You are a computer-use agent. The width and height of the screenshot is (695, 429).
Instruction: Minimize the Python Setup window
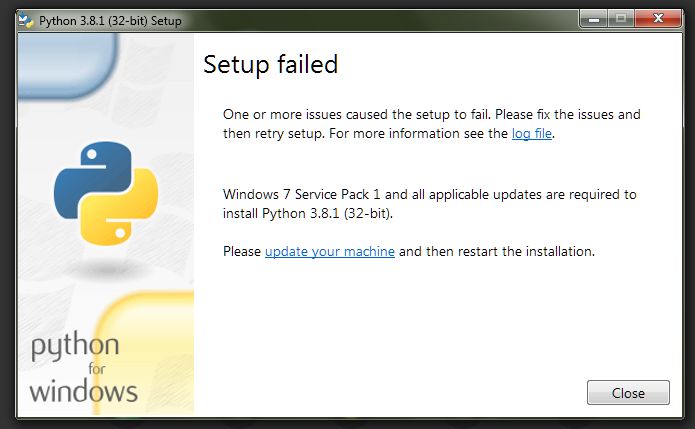(x=594, y=19)
